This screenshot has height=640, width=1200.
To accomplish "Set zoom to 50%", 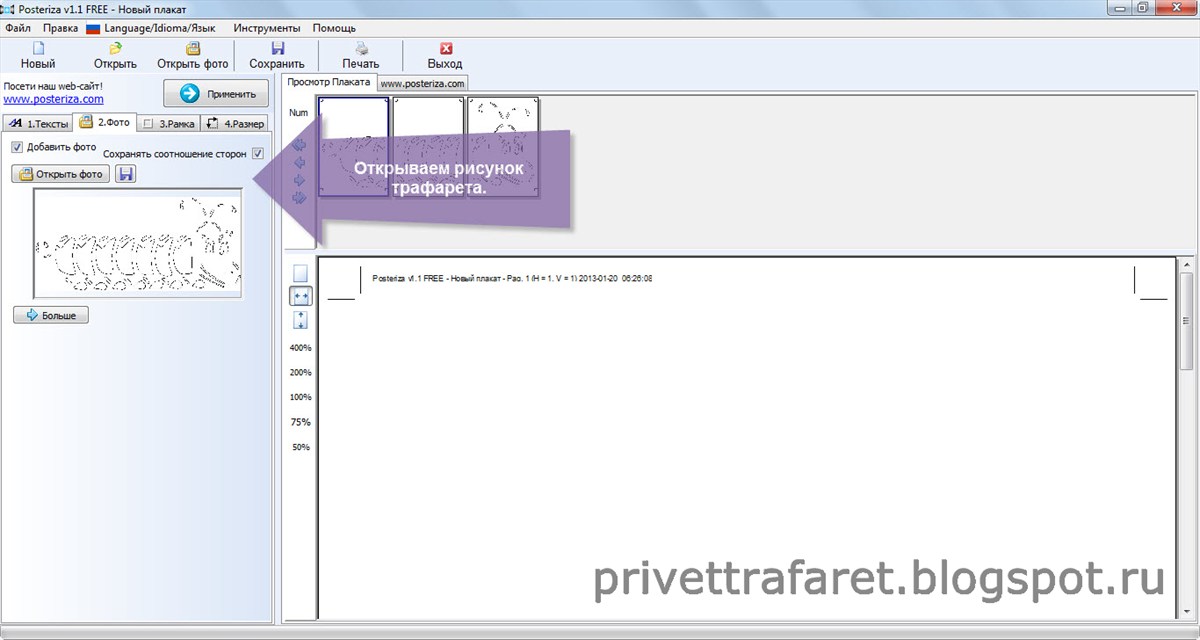I will click(x=301, y=447).
